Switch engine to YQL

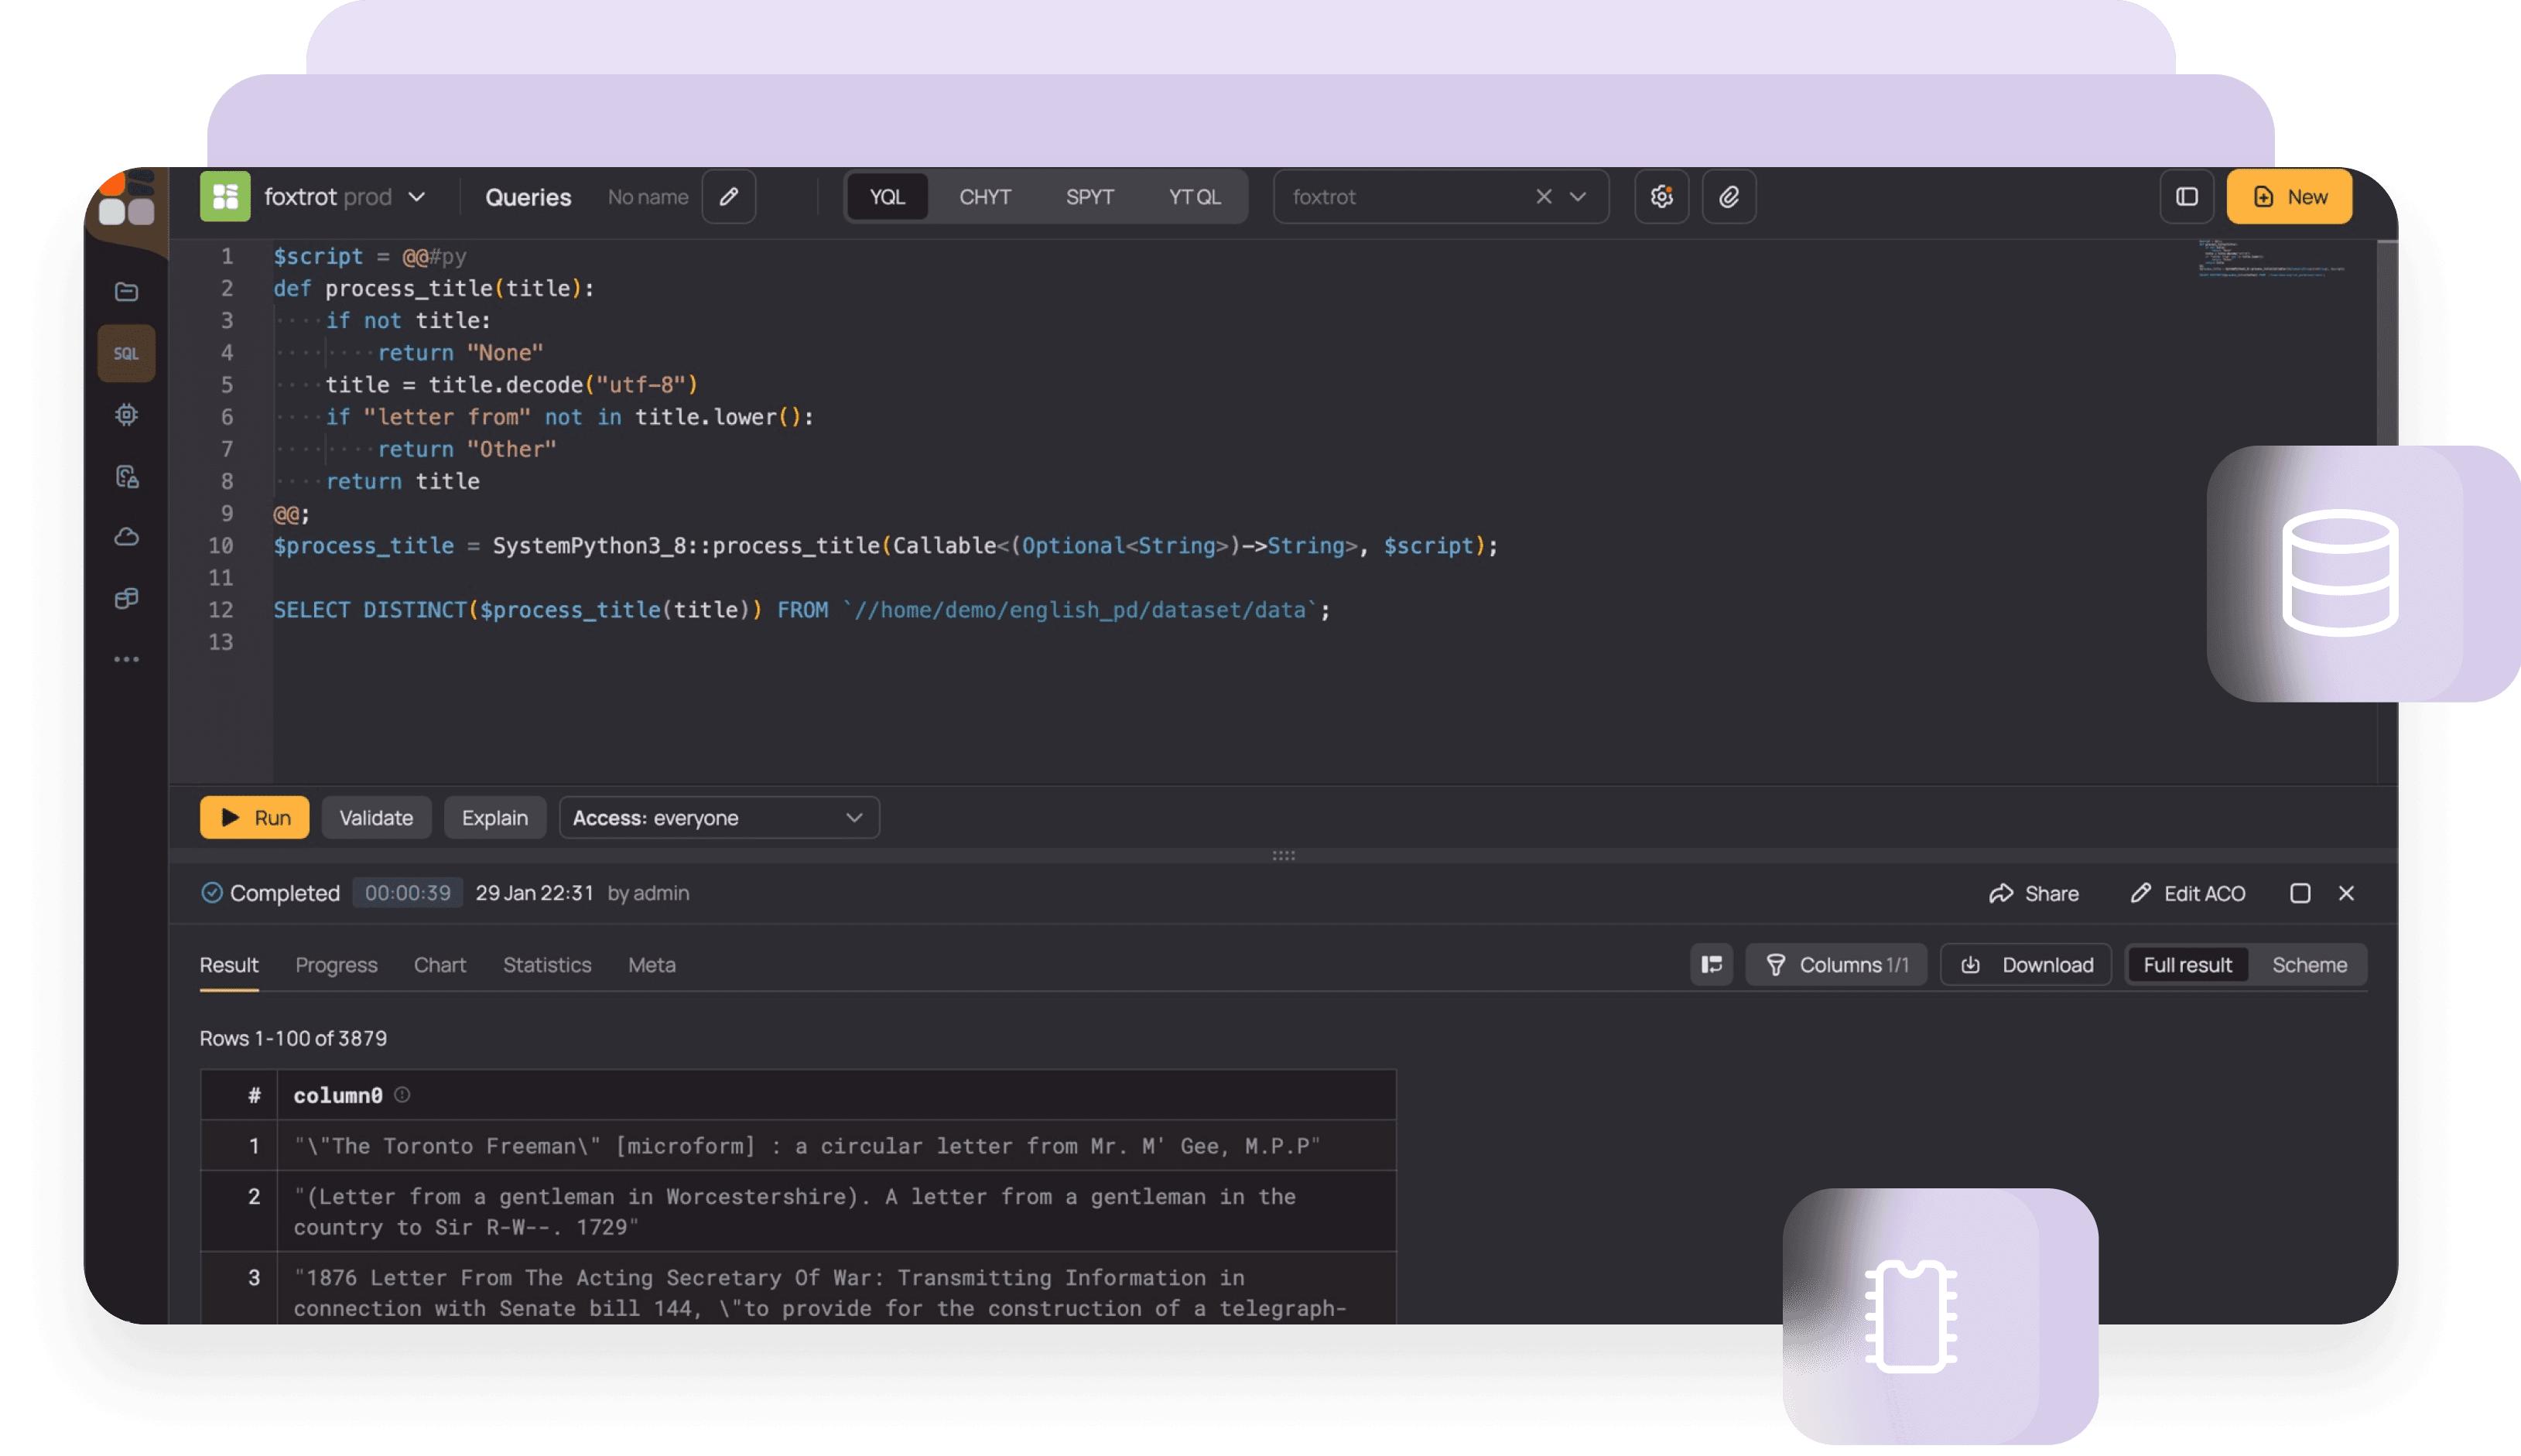(x=887, y=196)
